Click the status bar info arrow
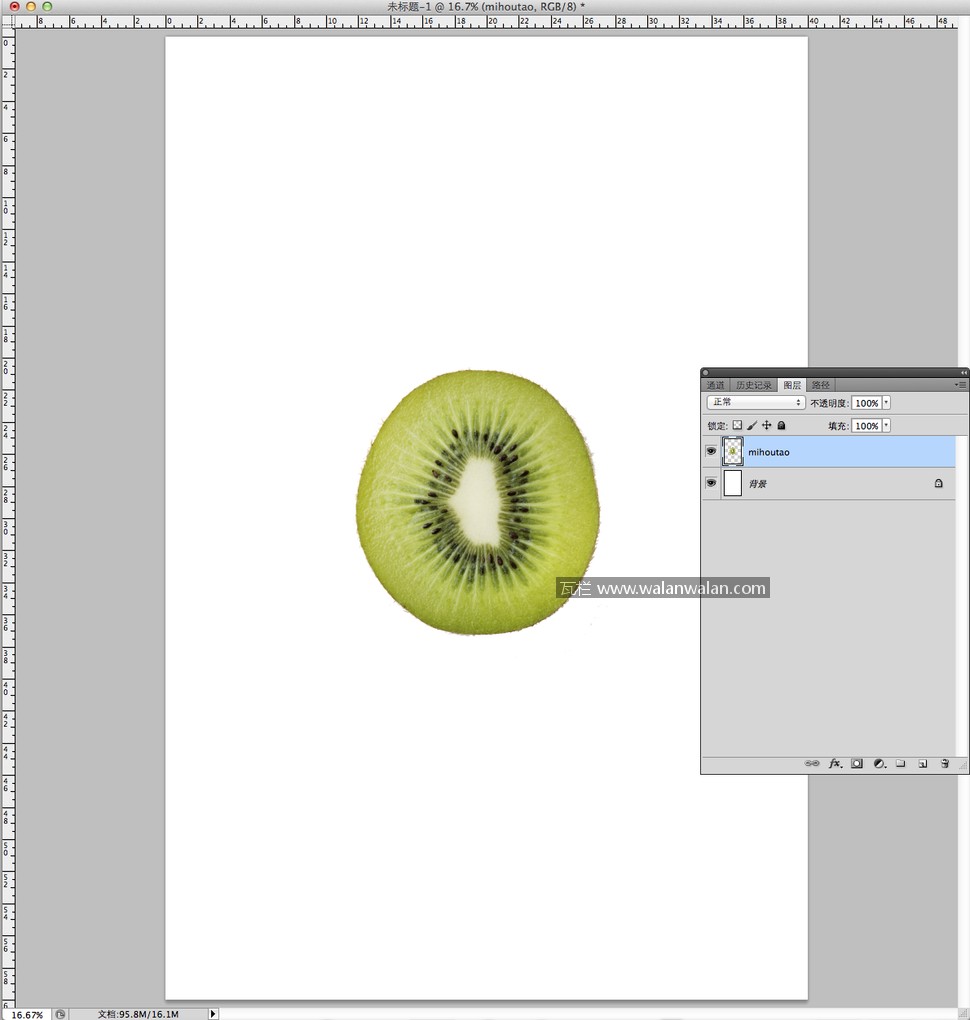Screen dimensions: 970x1020 (212, 1014)
